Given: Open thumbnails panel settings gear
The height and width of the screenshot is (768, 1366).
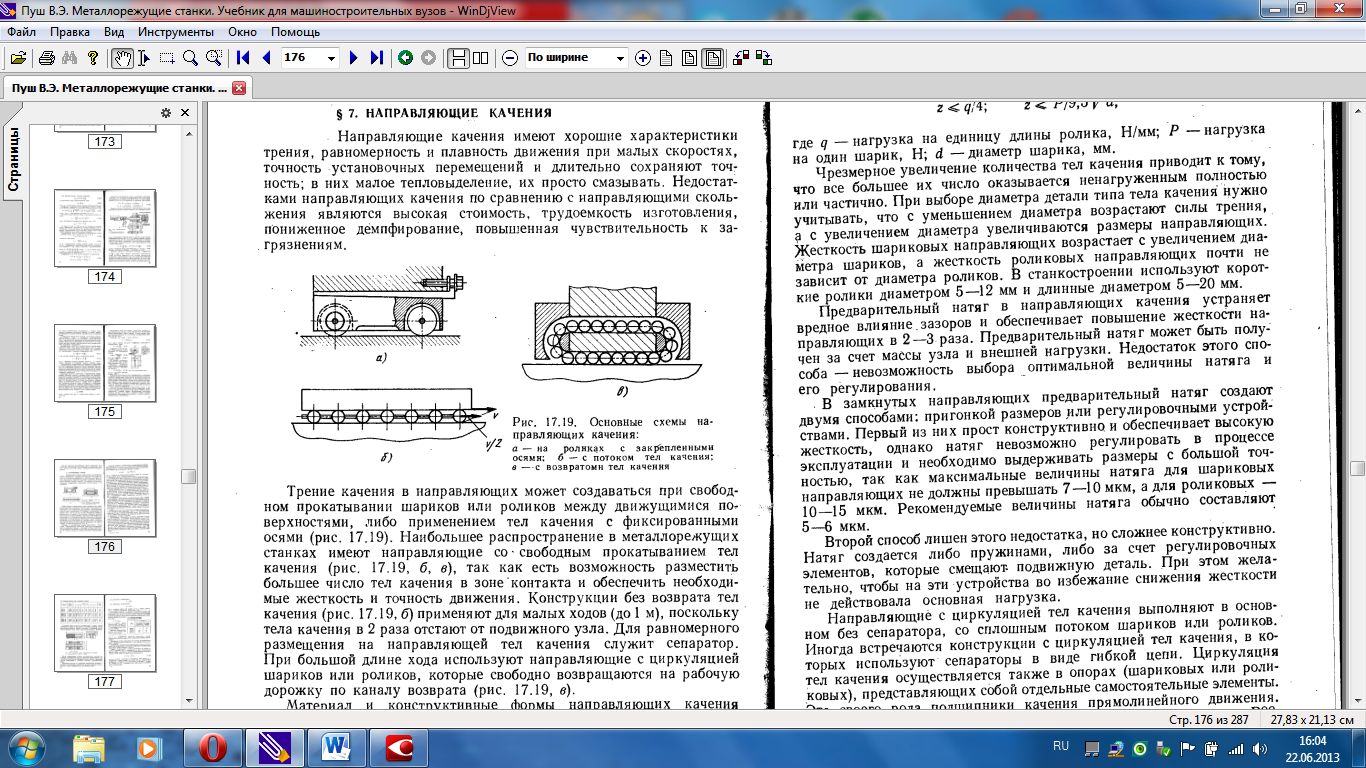Looking at the screenshot, I should click(166, 113).
